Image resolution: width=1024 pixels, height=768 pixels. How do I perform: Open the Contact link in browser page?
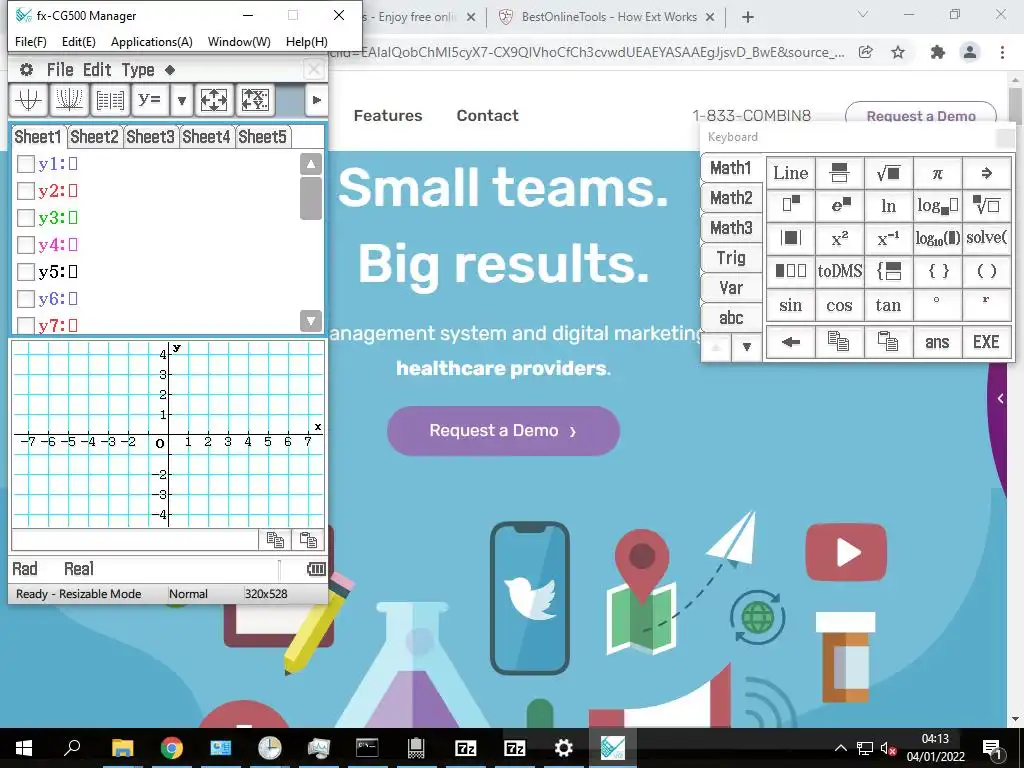click(x=487, y=116)
